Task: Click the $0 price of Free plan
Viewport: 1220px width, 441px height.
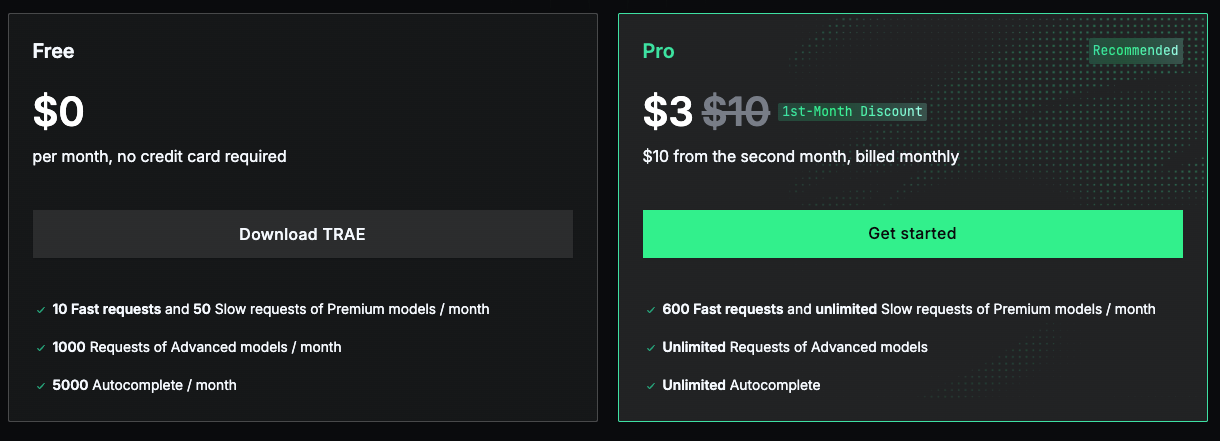Action: [58, 112]
